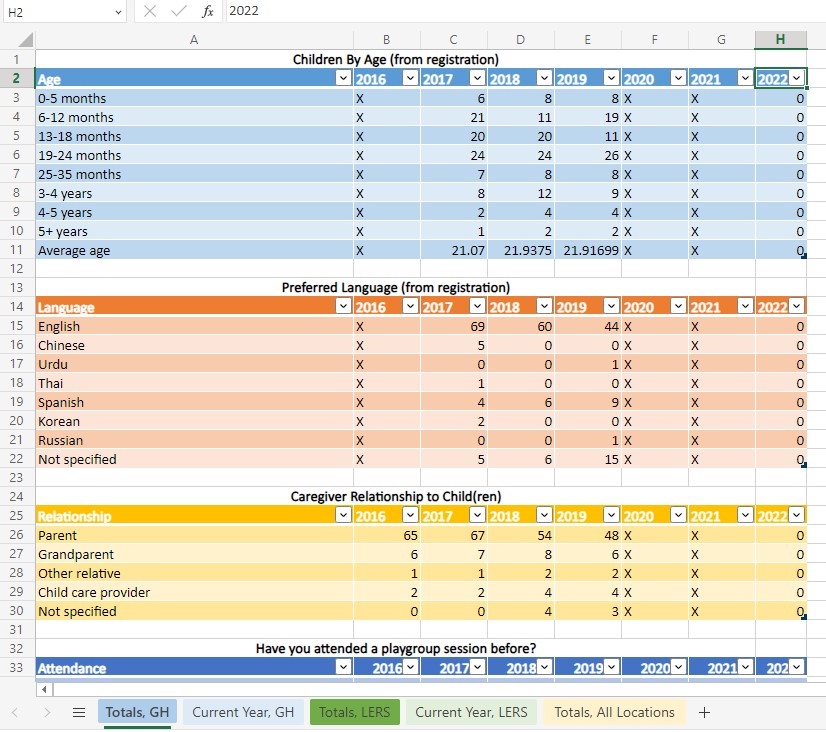Open the Relationship filter dropdown
The height and width of the screenshot is (732, 826).
(x=344, y=515)
